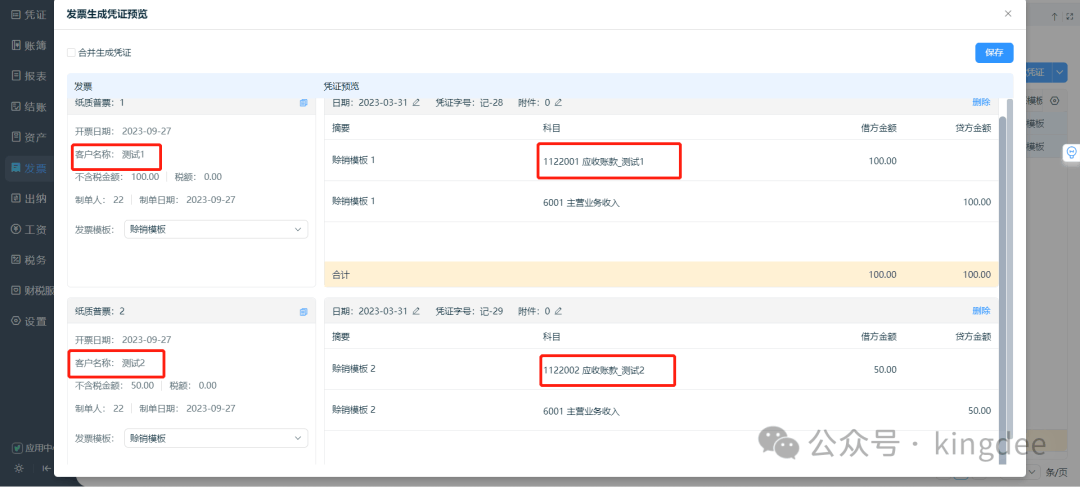
Task: Click the invoice detail icon for 纸质普票 1
Action: (x=303, y=102)
